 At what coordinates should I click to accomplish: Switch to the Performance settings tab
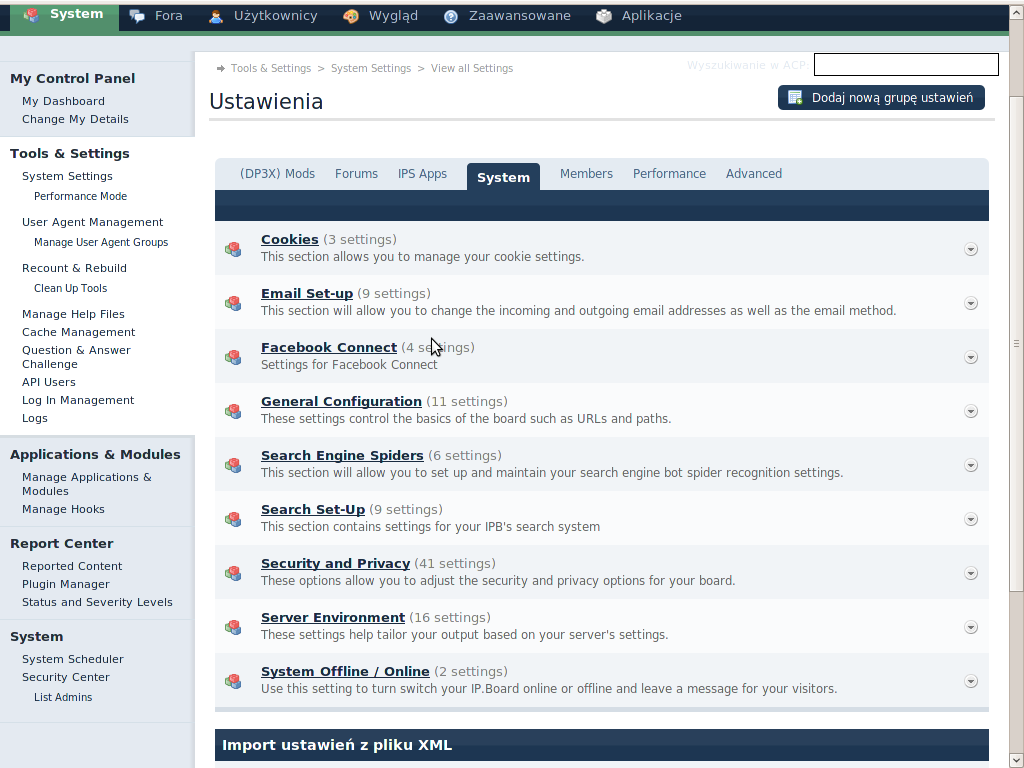669,174
